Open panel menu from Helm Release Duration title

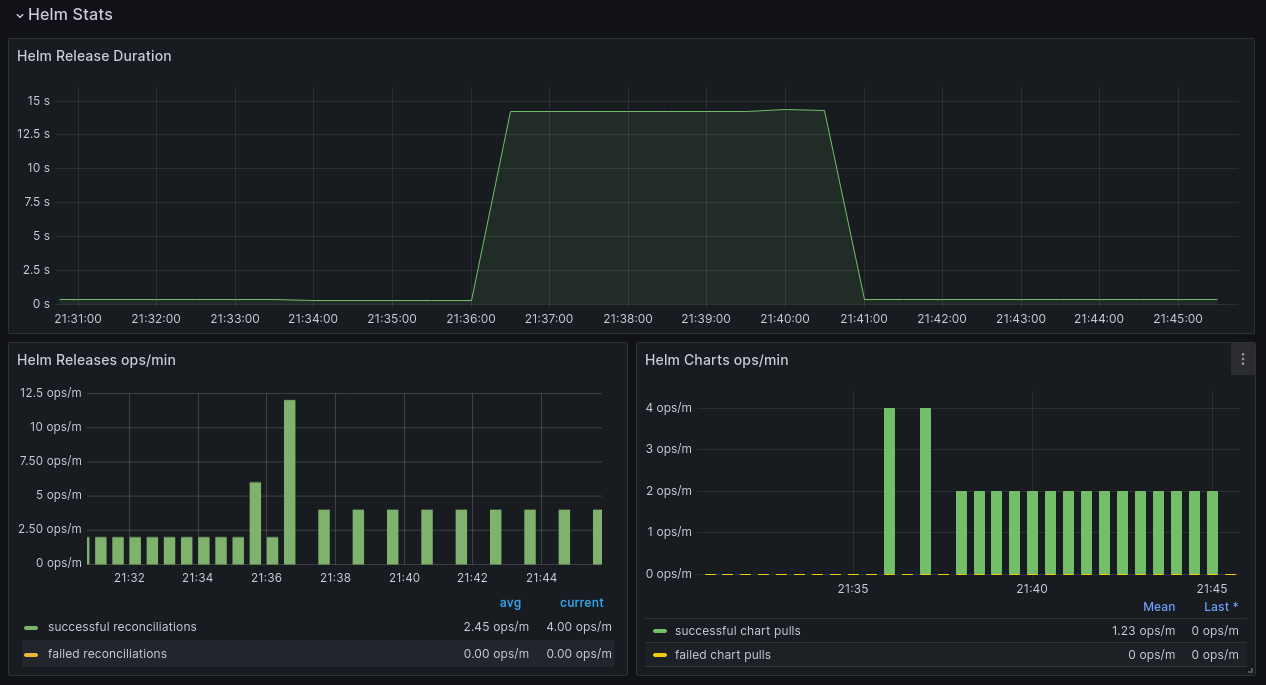coord(94,56)
